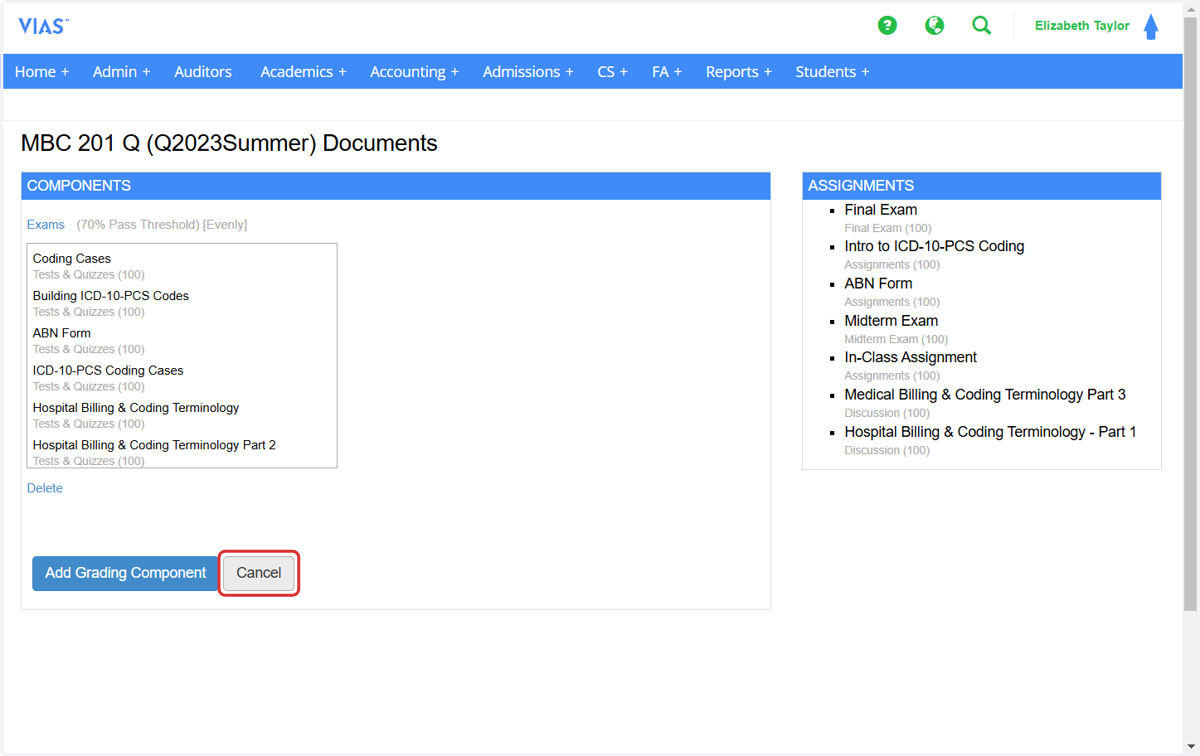Open the Exams component link
This screenshot has width=1200, height=756.
click(x=46, y=225)
